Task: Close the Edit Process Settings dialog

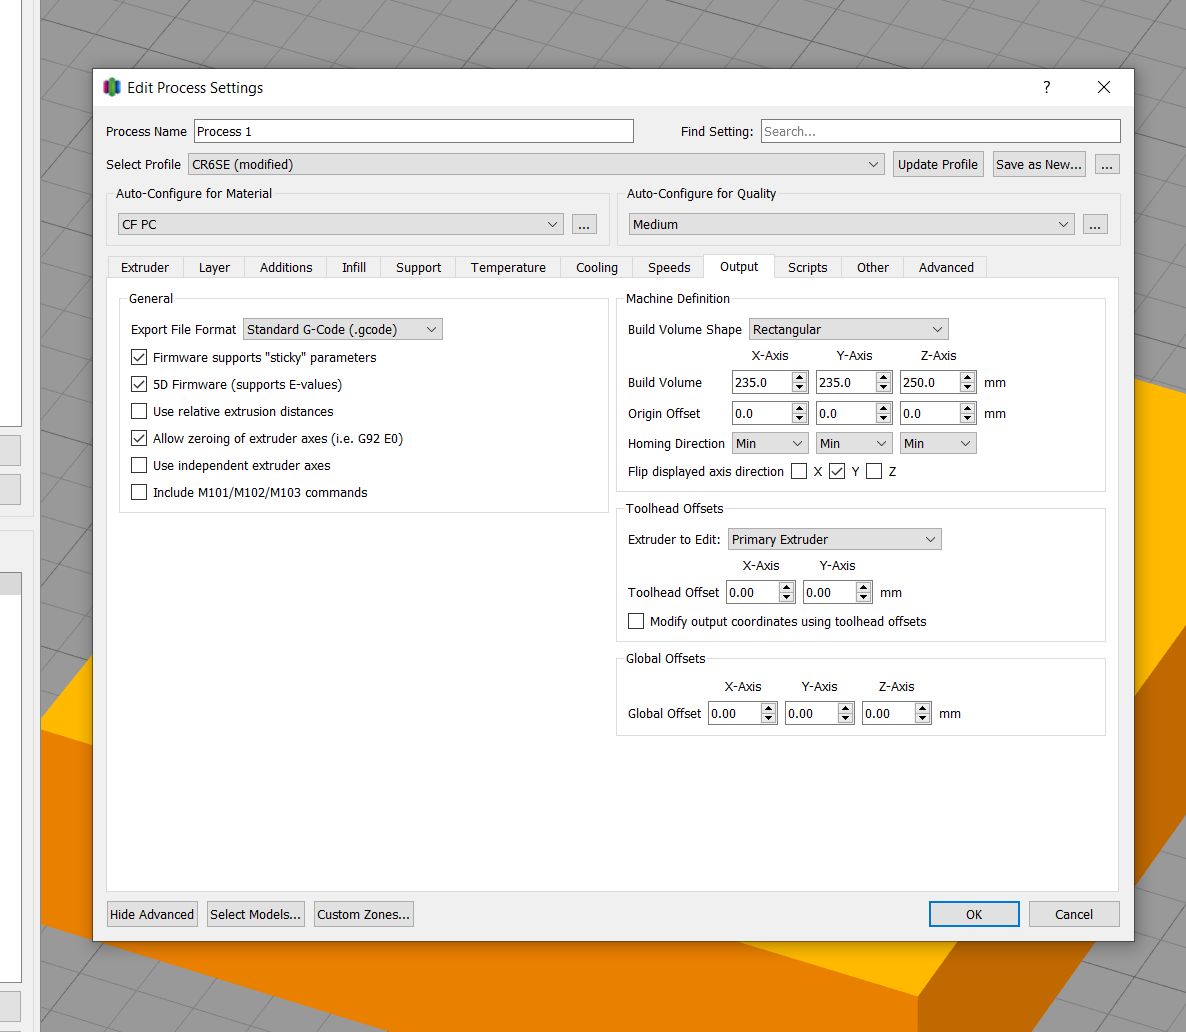Action: [1104, 87]
